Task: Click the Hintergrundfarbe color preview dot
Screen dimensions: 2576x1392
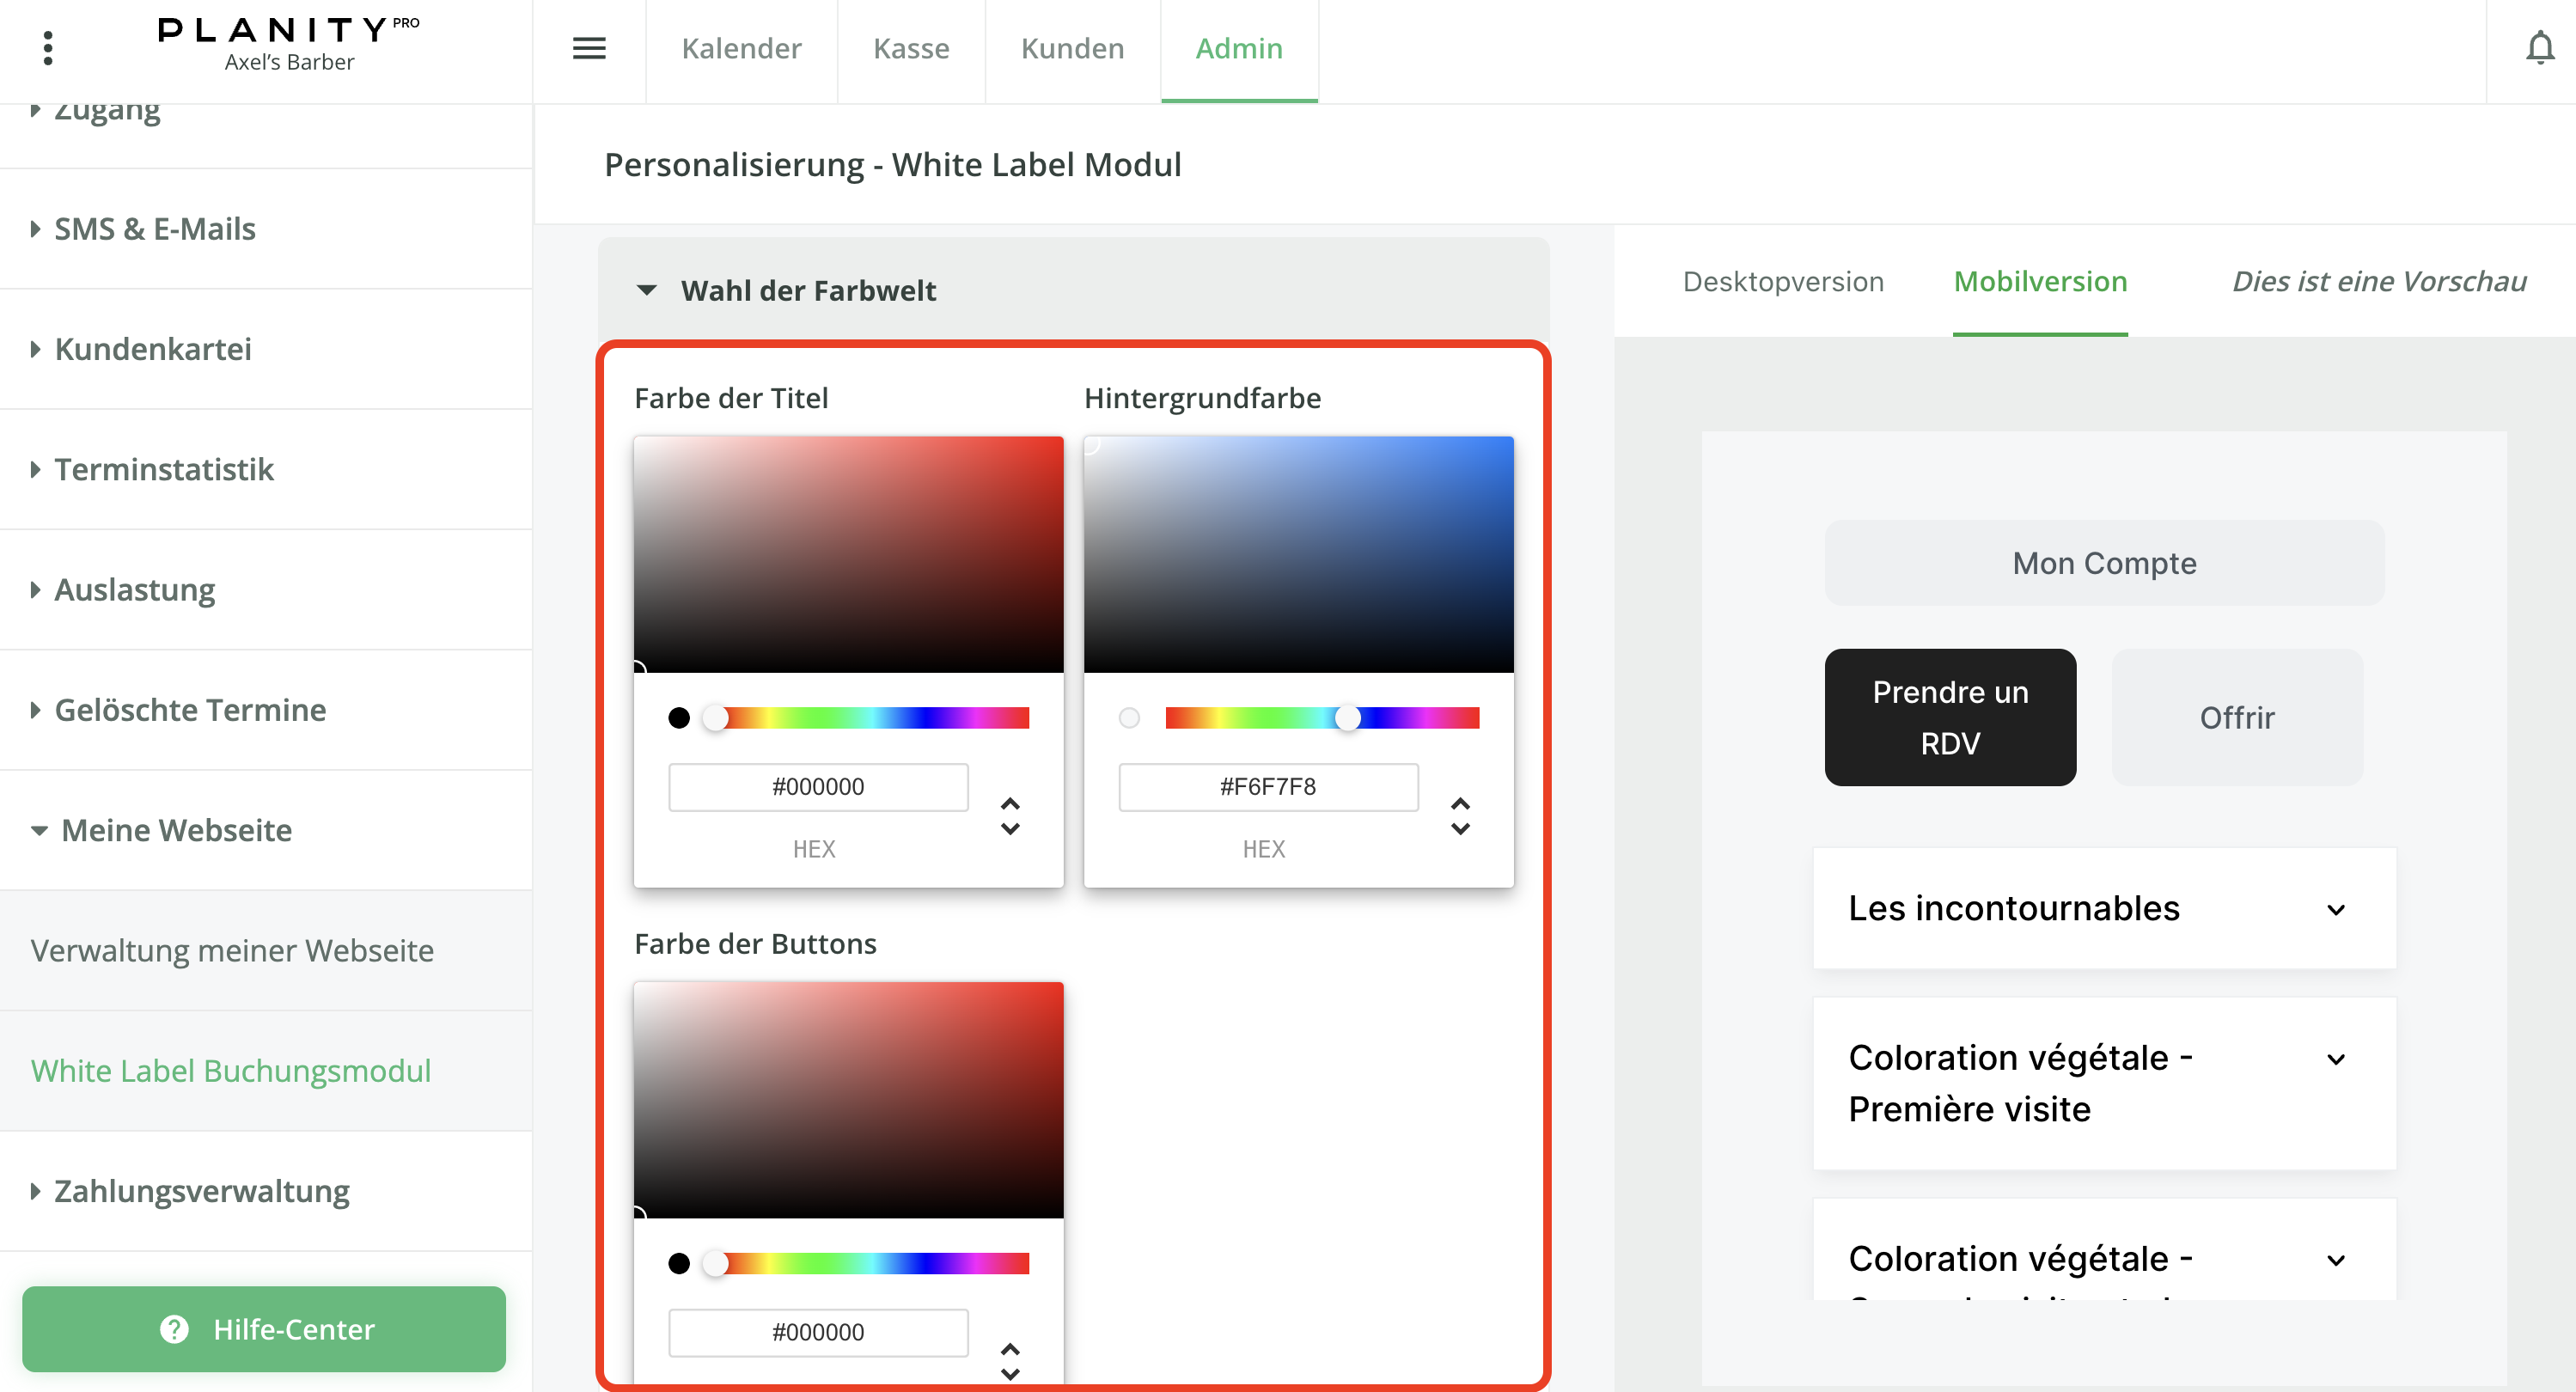Action: tap(1129, 718)
